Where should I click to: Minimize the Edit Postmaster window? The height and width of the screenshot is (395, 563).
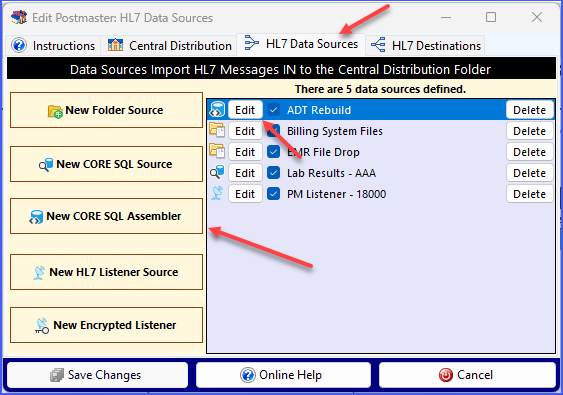pyautogui.click(x=446, y=17)
